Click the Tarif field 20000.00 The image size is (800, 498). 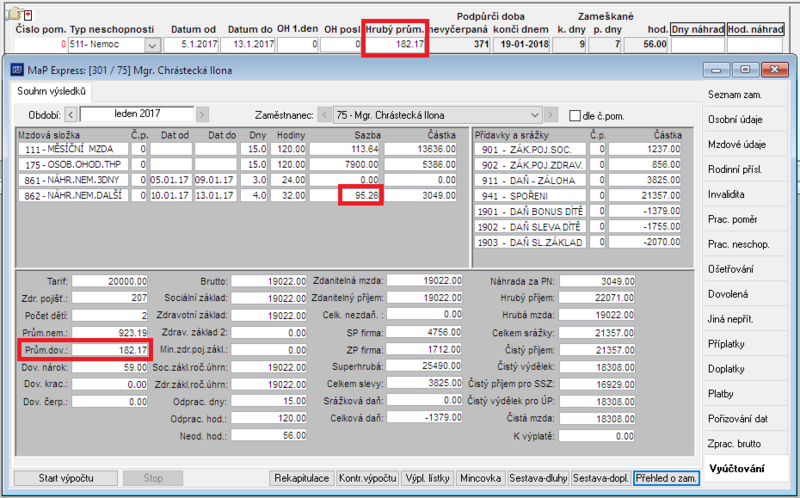pyautogui.click(x=110, y=281)
